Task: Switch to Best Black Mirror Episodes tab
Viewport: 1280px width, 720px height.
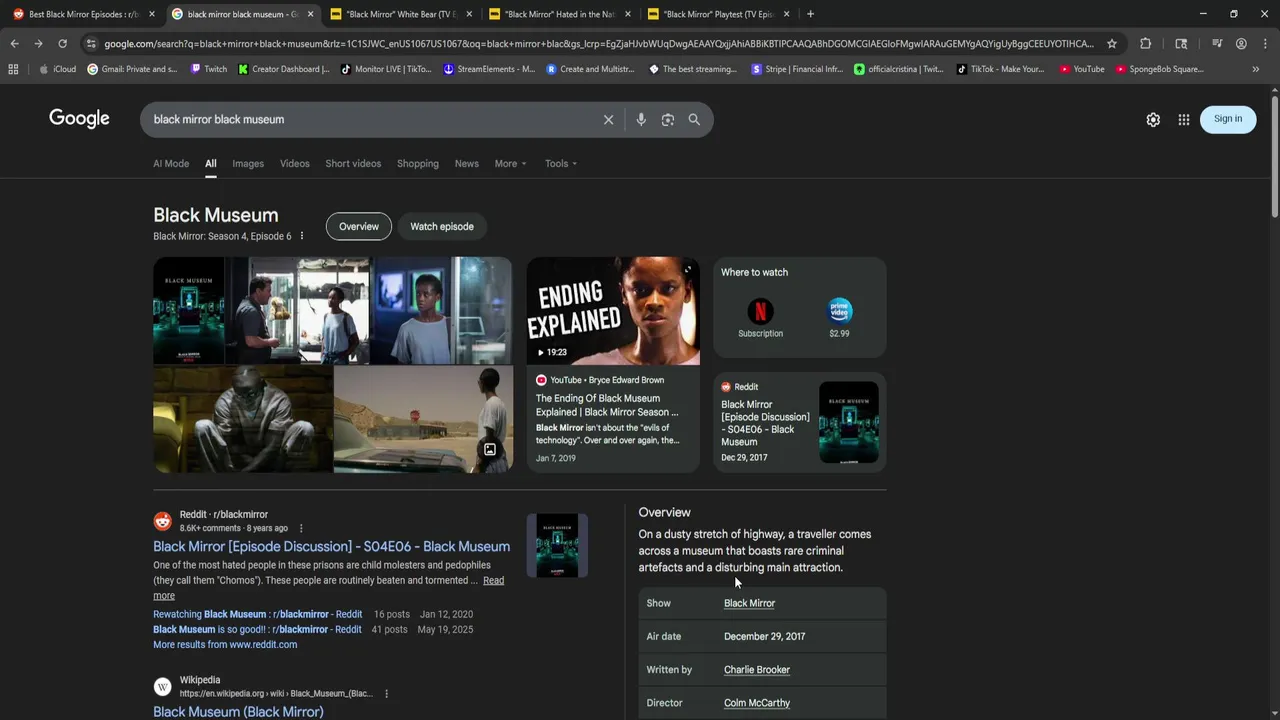Action: pyautogui.click(x=82, y=14)
